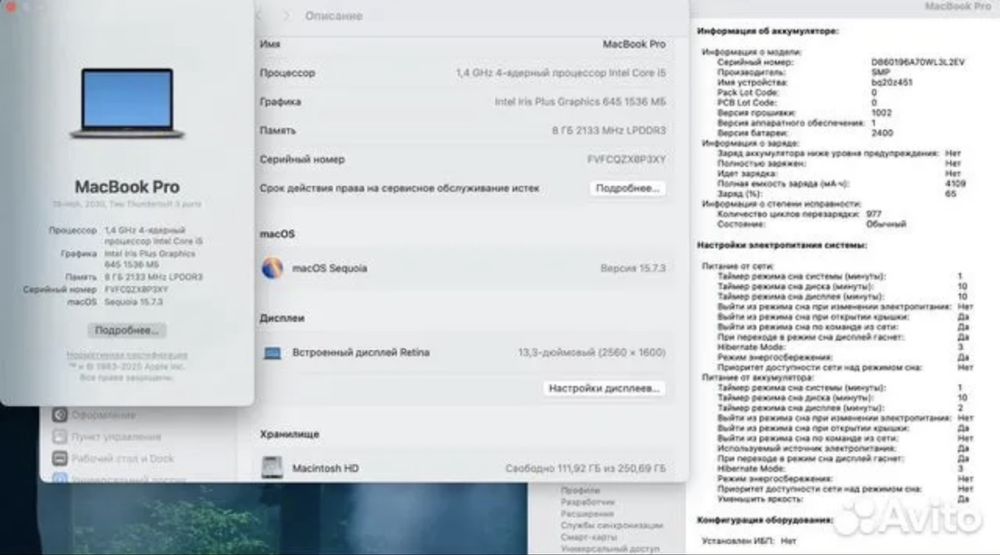Click Производитель value SMP
Image resolution: width=1000 pixels, height=555 pixels.
(x=880, y=72)
